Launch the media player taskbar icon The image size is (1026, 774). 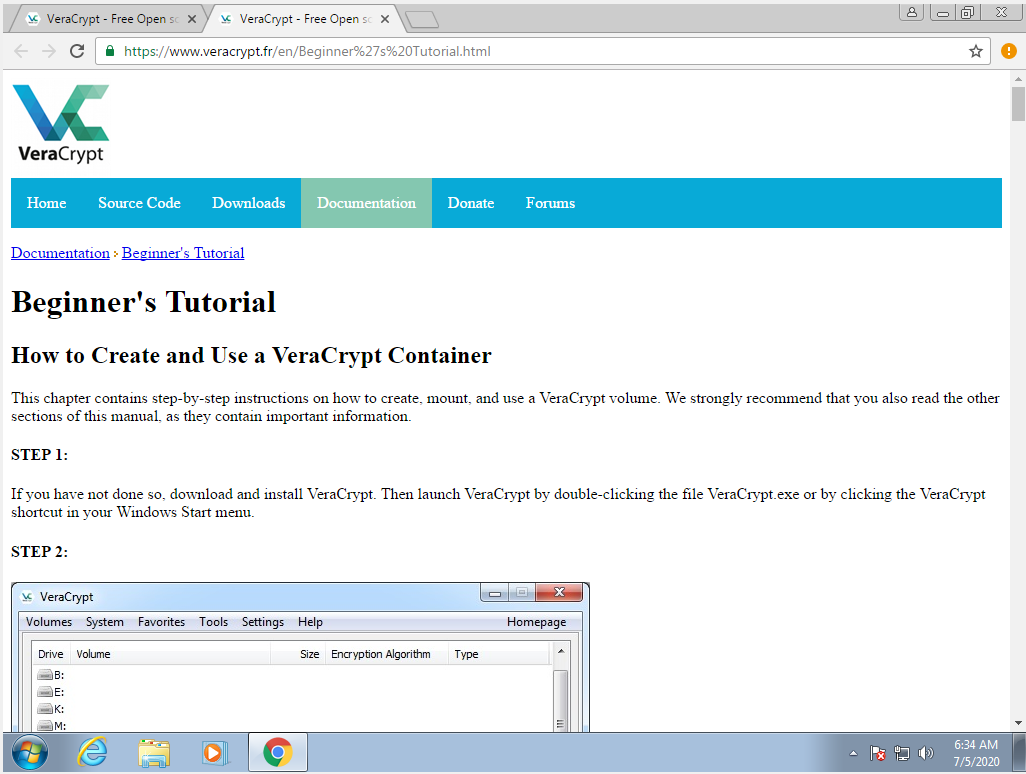[215, 752]
